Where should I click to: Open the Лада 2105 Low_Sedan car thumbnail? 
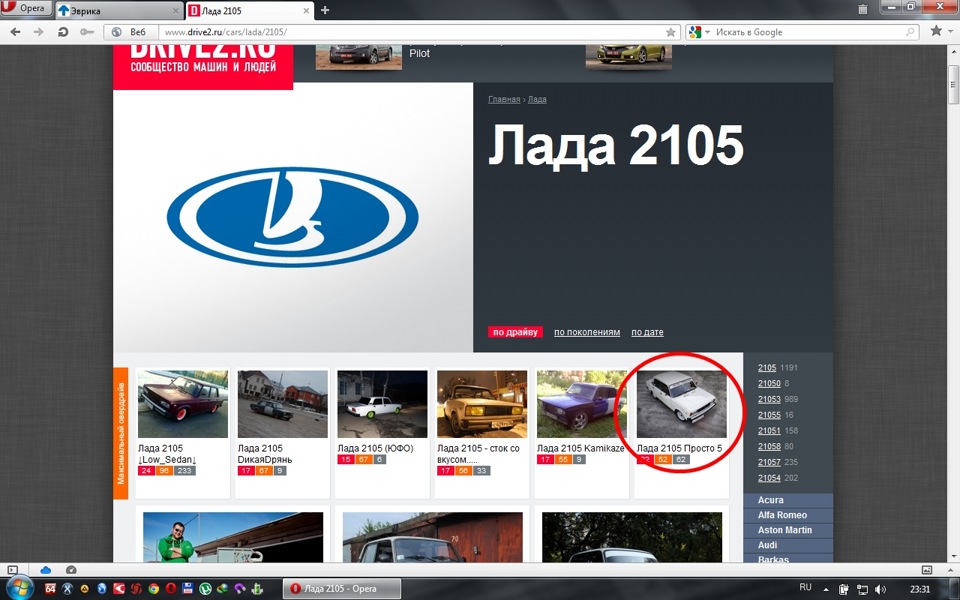(182, 404)
